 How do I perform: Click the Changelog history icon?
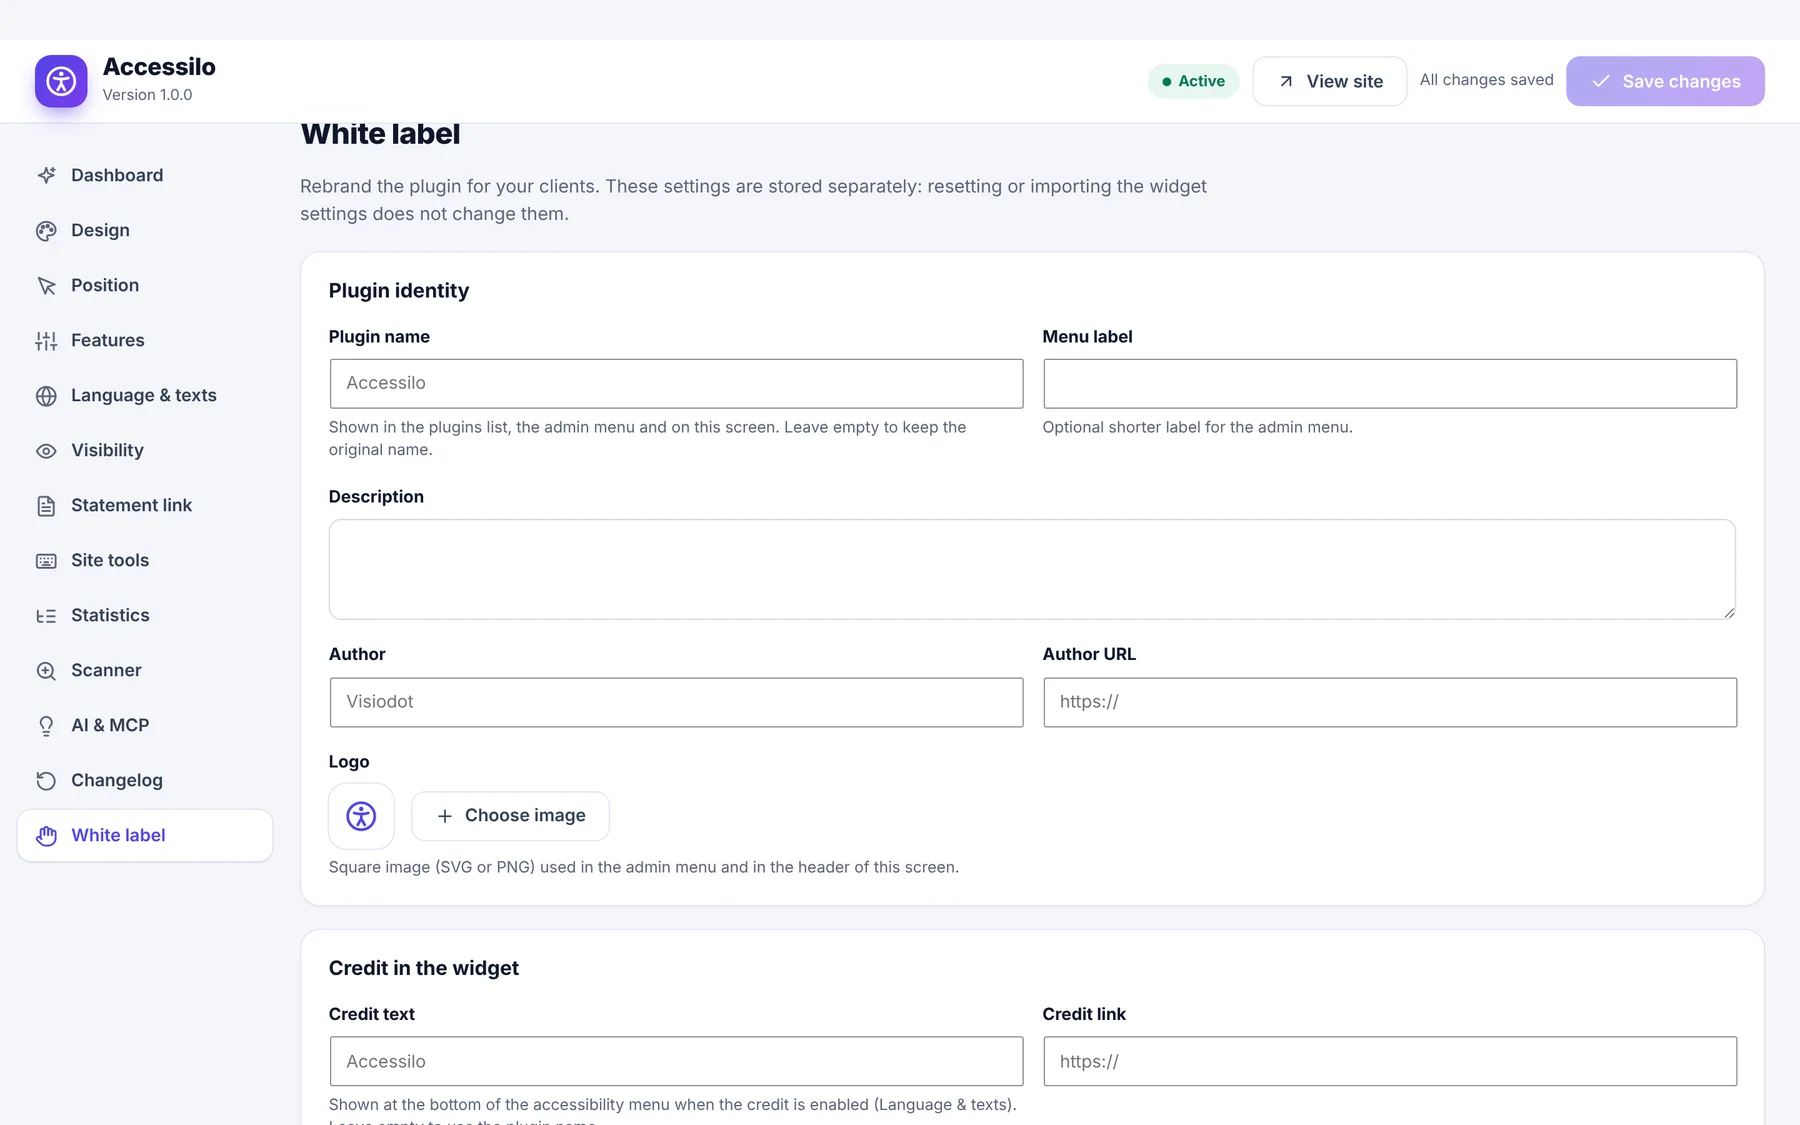click(46, 780)
